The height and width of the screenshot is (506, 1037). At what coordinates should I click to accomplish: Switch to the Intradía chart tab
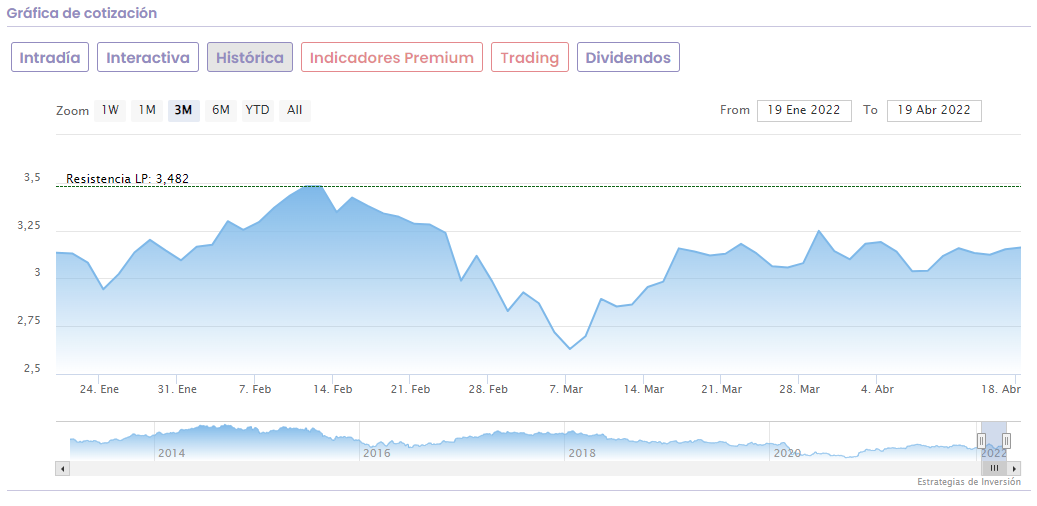pyautogui.click(x=50, y=57)
